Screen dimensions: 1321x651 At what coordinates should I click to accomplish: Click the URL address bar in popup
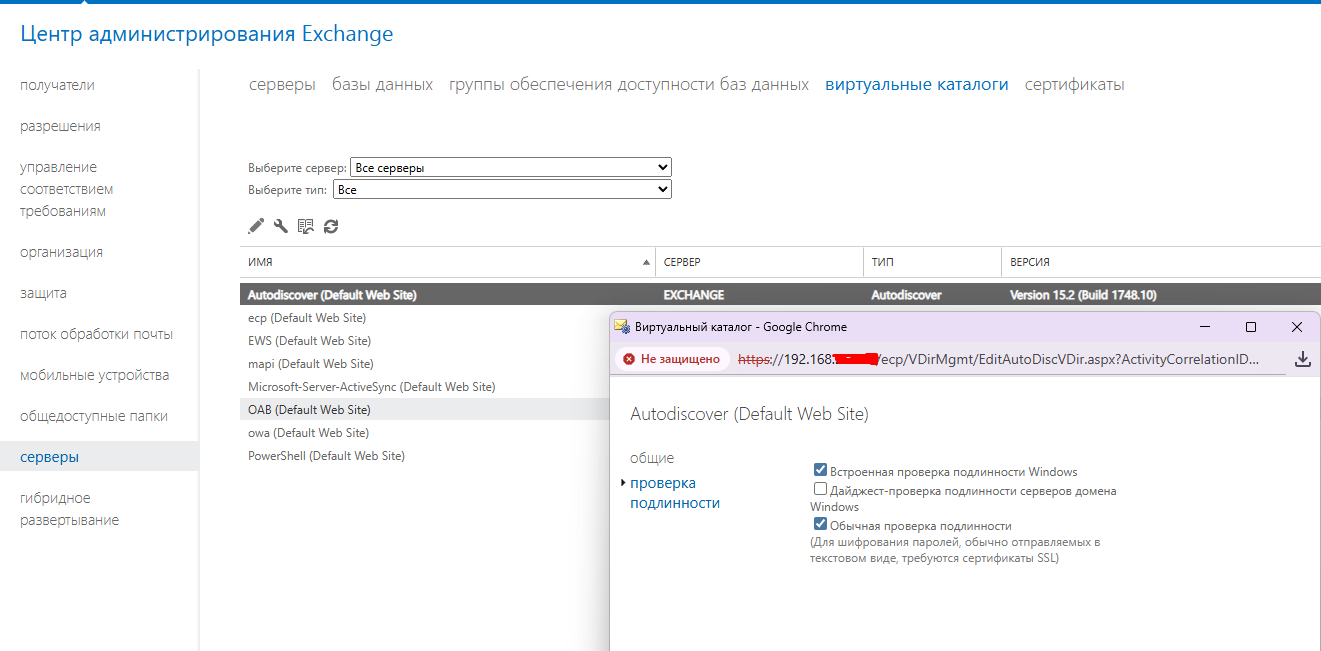pos(1000,359)
